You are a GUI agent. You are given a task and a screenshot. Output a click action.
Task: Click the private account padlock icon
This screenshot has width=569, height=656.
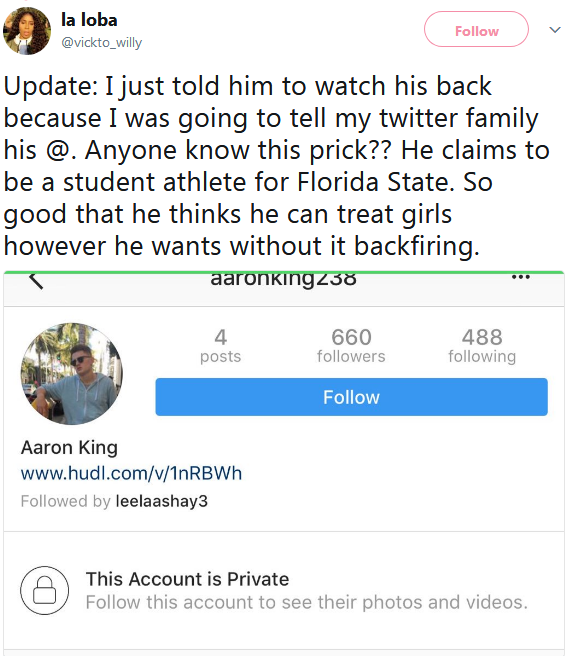[45, 590]
